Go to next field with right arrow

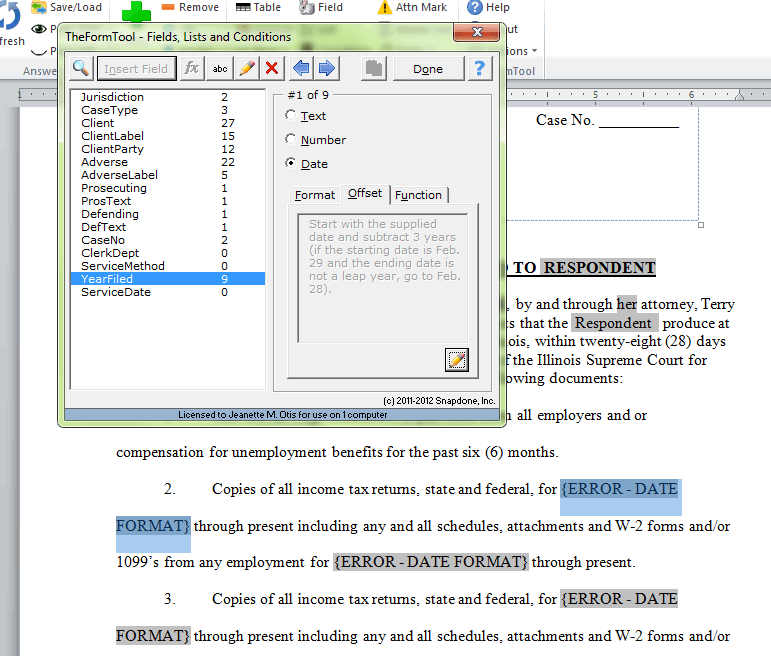click(x=326, y=69)
